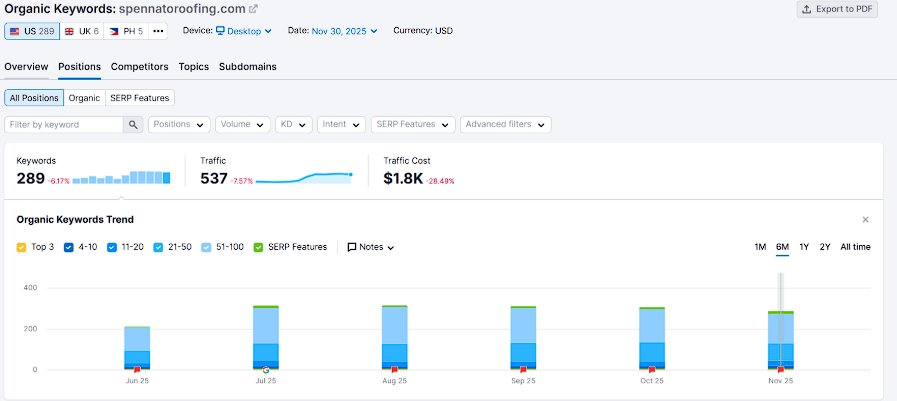The width and height of the screenshot is (897, 401).
Task: Close the Organic Keywords Trend panel
Action: 866,220
